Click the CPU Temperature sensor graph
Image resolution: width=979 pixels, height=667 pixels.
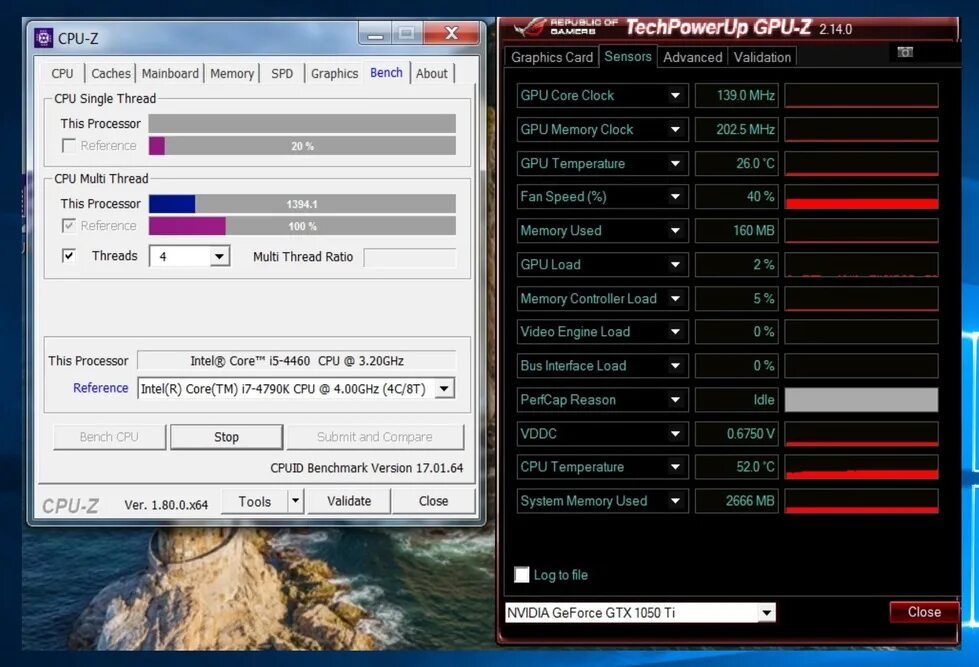pos(861,467)
